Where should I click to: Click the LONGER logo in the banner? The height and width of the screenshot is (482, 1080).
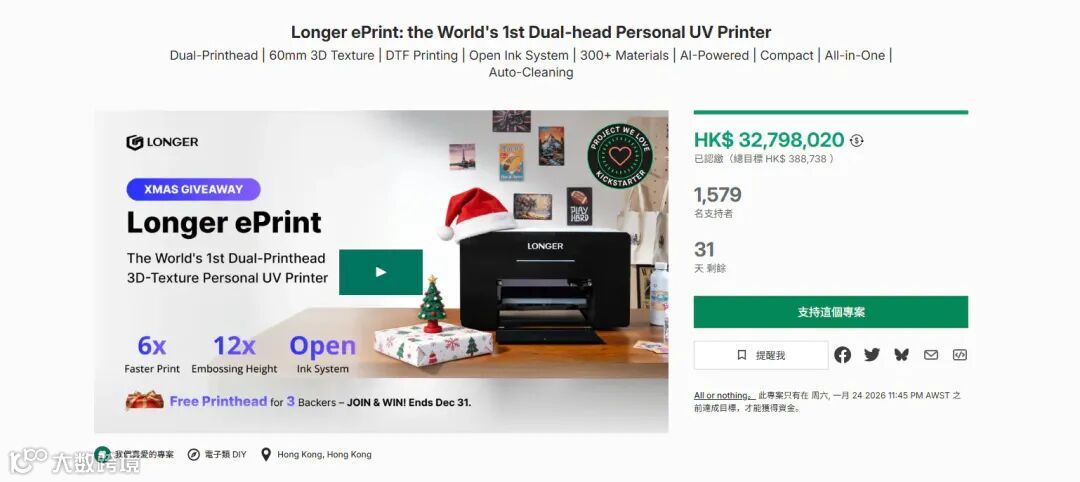coord(162,143)
